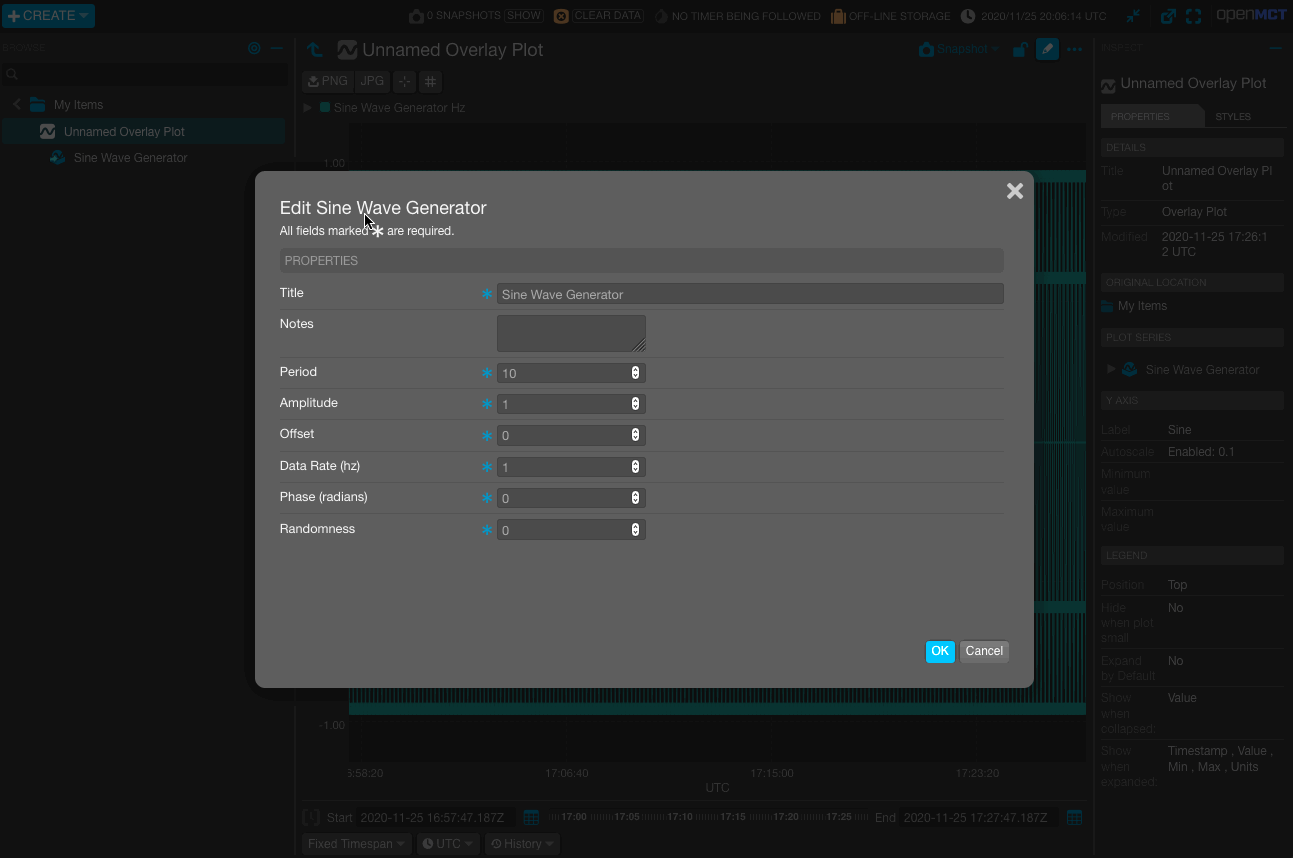
Task: Focus the Title input field
Action: 750,294
